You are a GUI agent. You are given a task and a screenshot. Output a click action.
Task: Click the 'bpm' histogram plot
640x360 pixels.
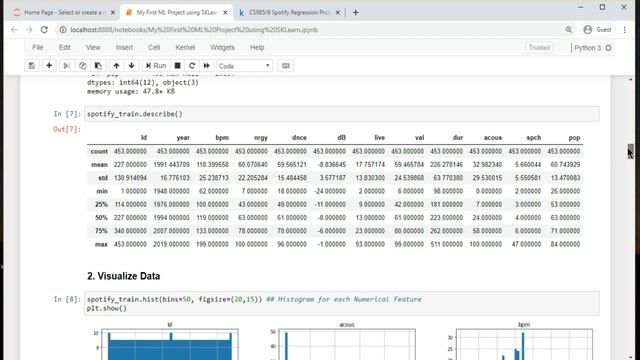pos(524,345)
